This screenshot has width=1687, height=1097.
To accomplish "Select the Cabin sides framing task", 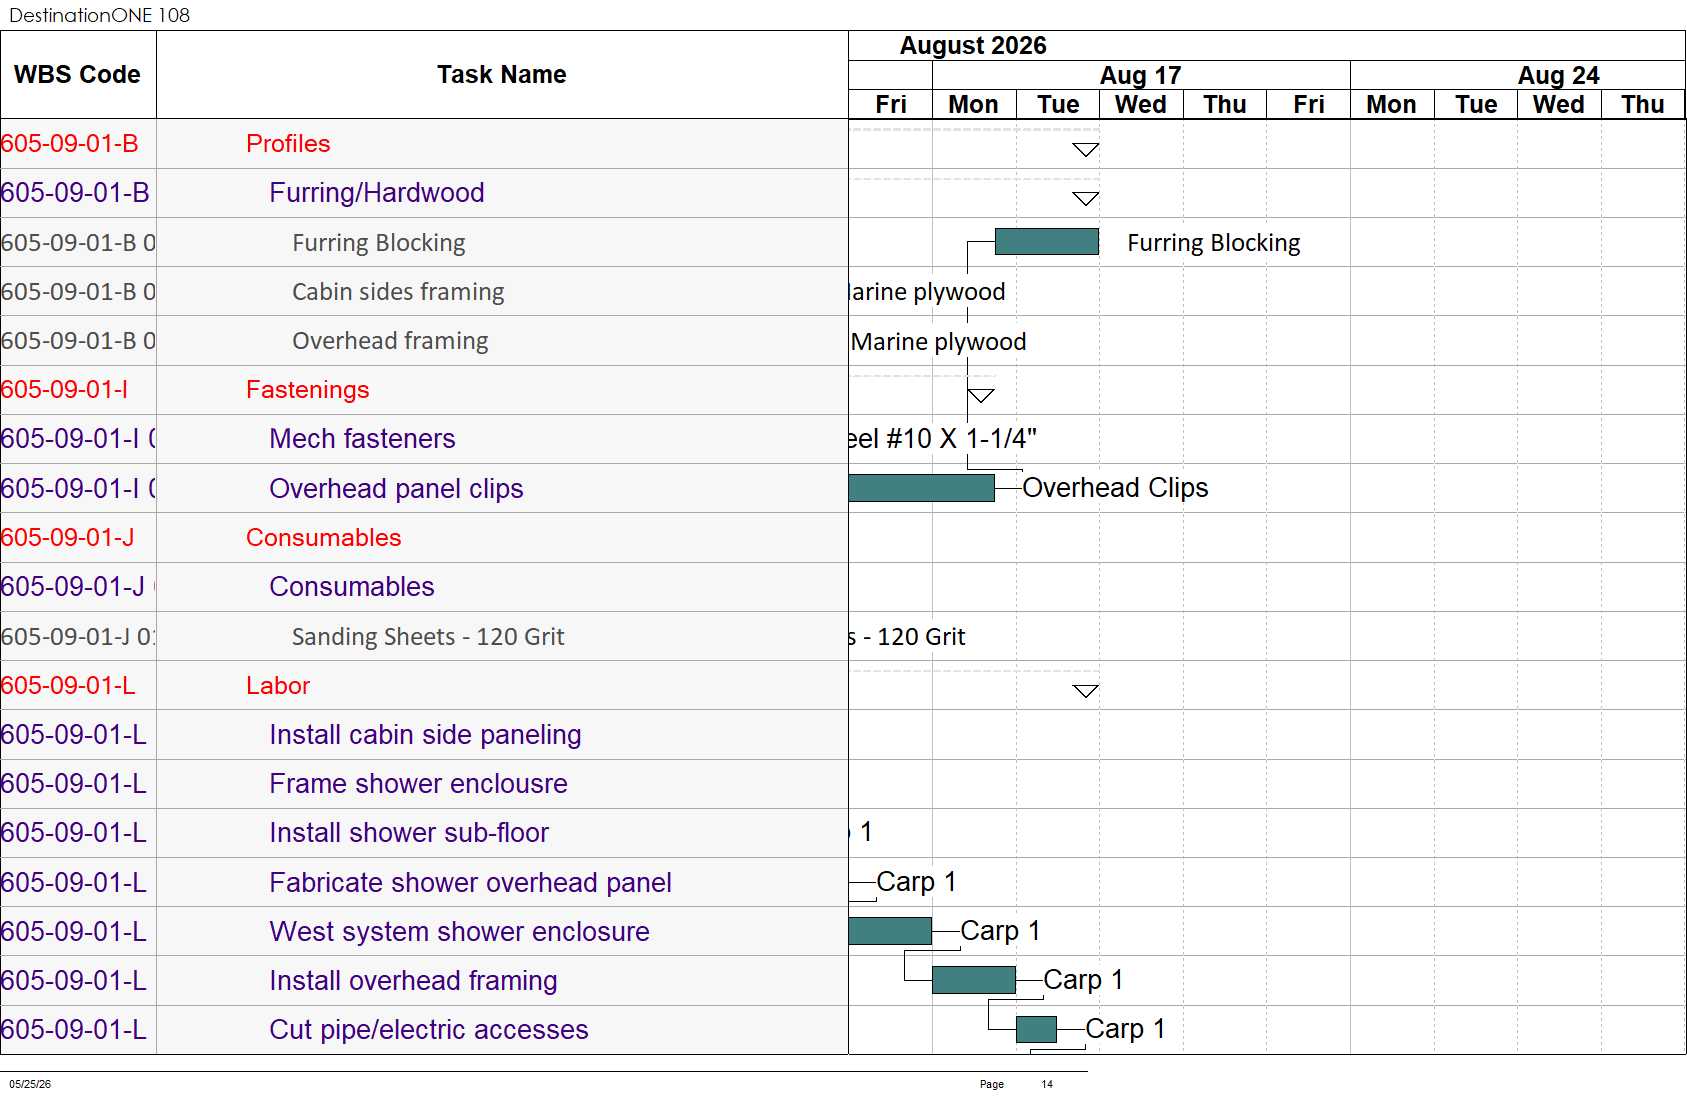I will (398, 292).
